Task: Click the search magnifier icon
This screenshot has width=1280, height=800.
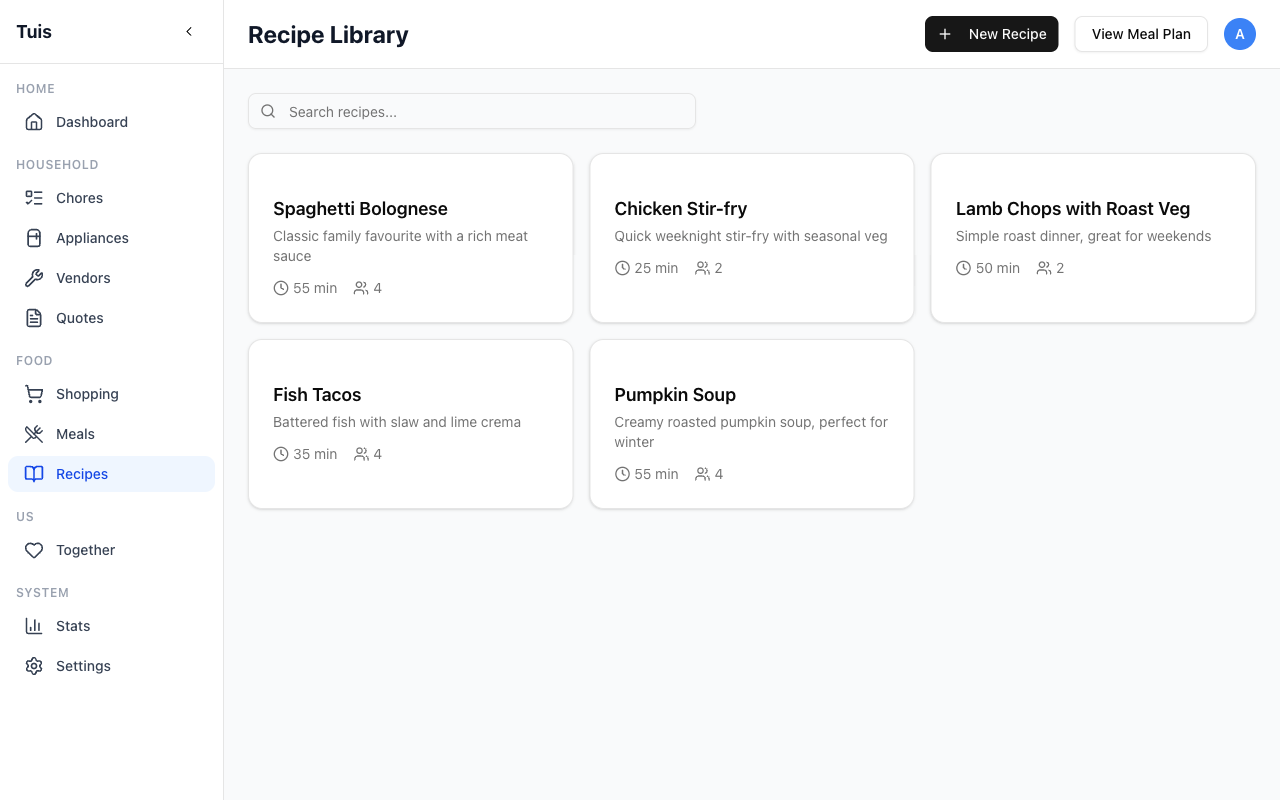Action: coord(268,111)
